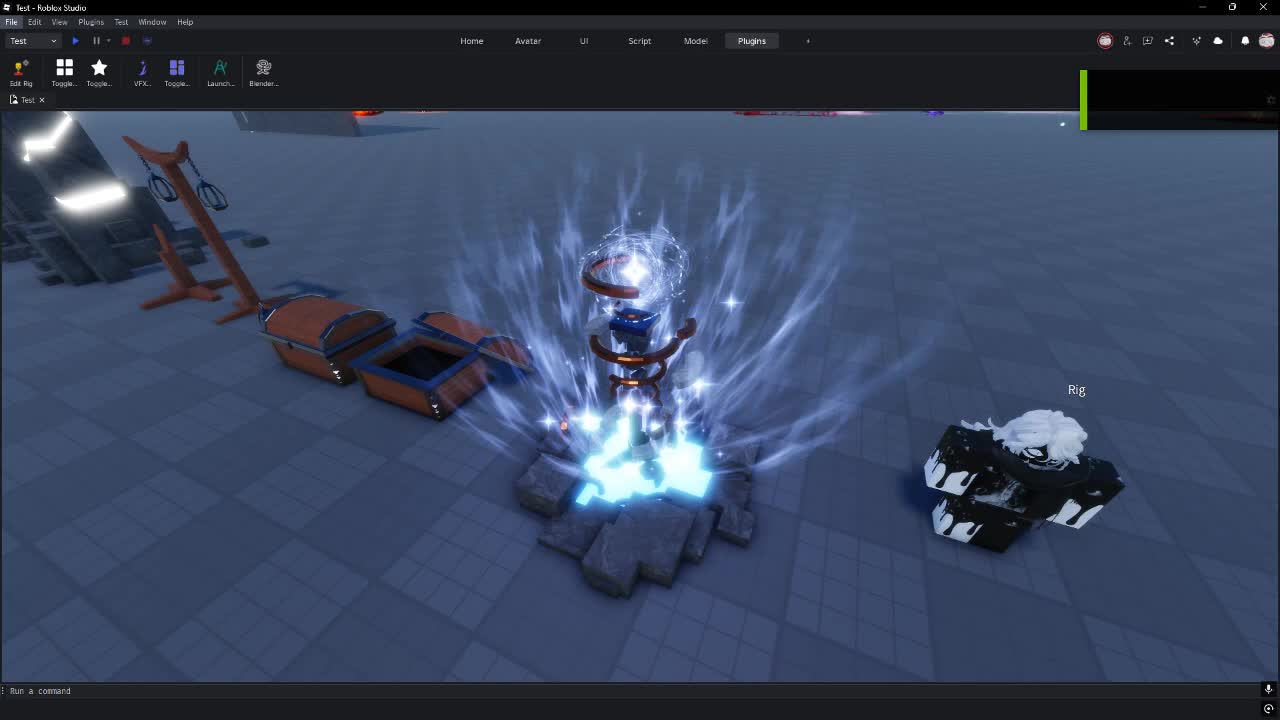Click the Share icon
The height and width of the screenshot is (720, 1280).
coord(1169,41)
